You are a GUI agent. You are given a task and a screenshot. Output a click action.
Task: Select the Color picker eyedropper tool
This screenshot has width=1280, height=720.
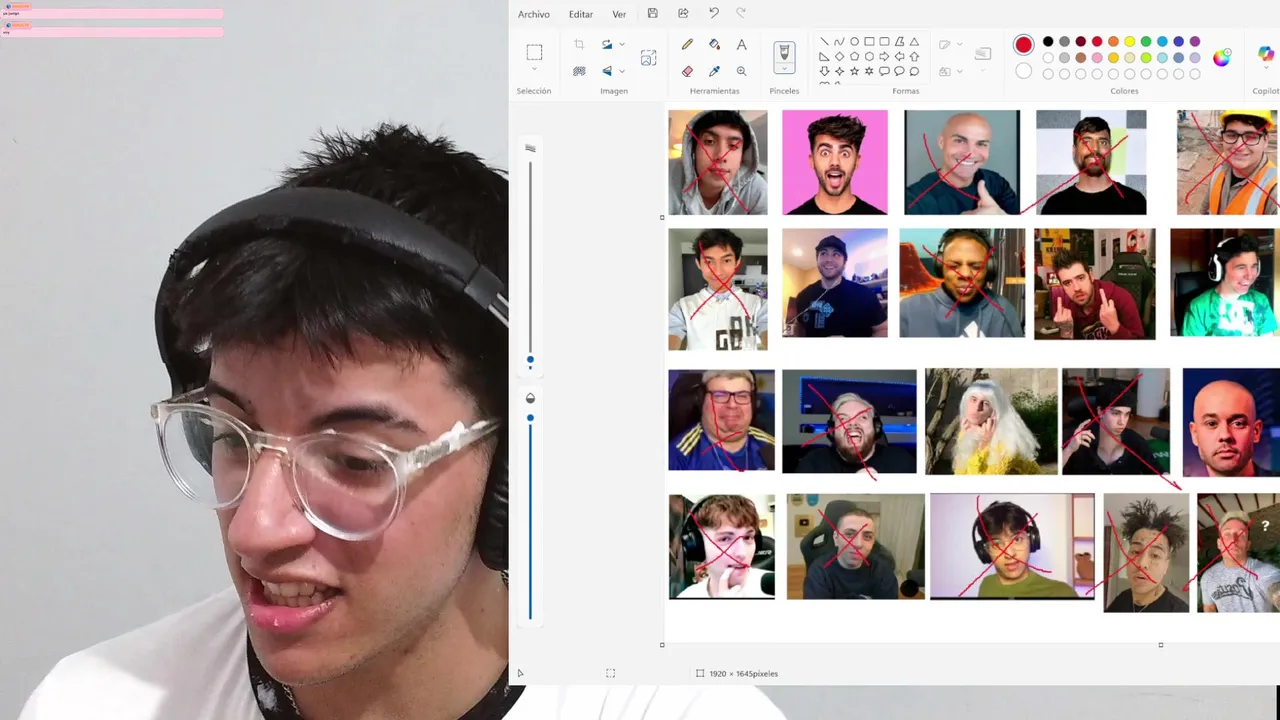click(x=714, y=71)
